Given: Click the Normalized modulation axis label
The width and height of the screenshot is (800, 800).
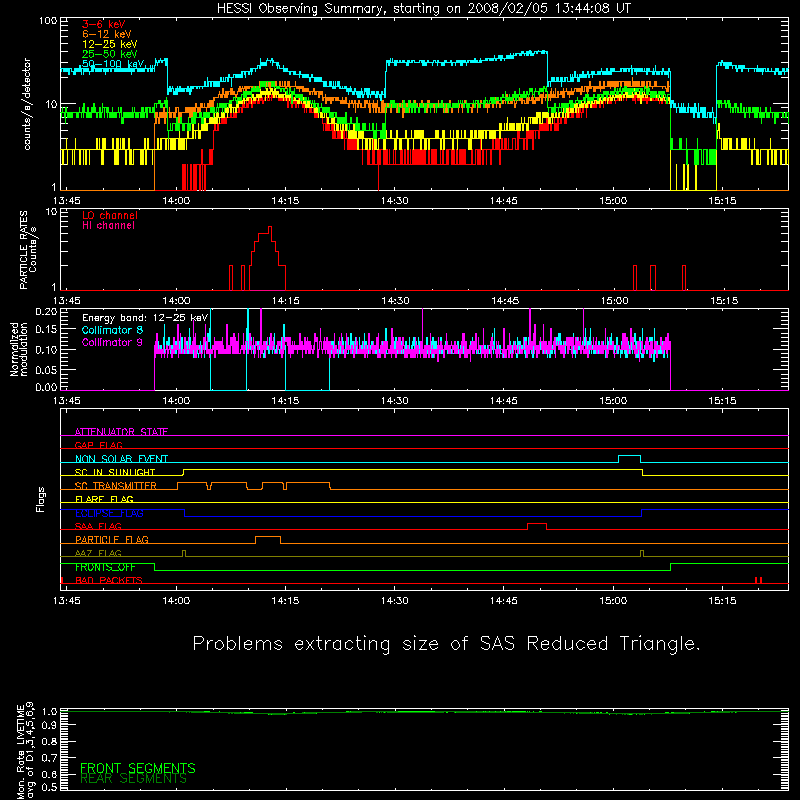Looking at the screenshot, I should (x=19, y=349).
